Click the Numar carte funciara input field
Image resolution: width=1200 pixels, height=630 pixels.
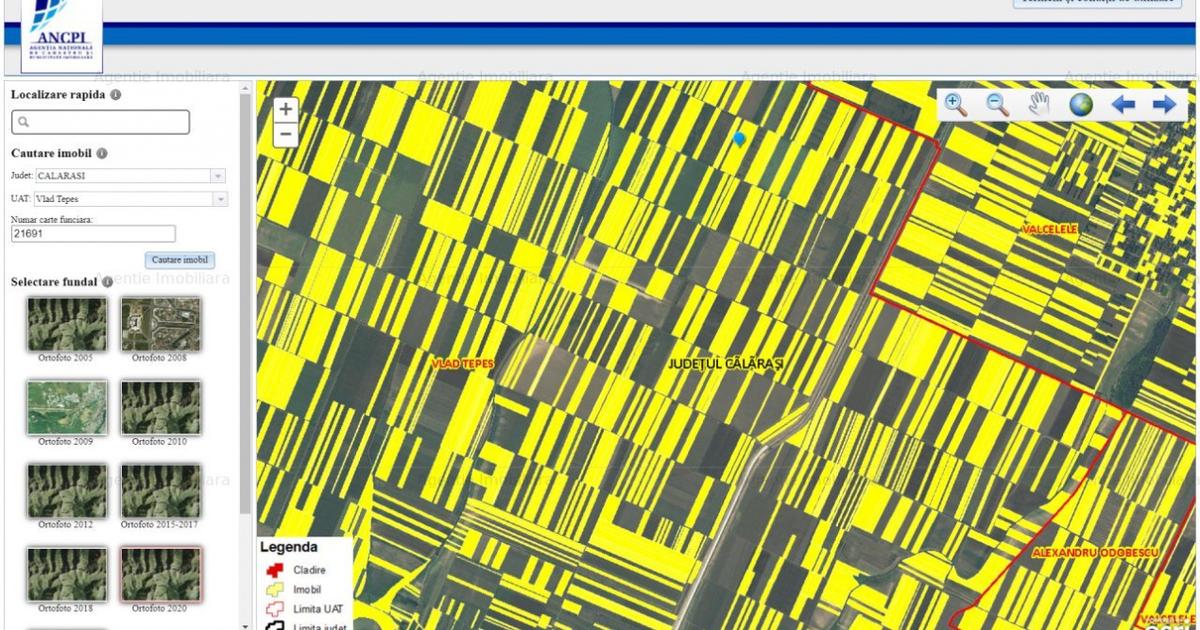pos(93,234)
